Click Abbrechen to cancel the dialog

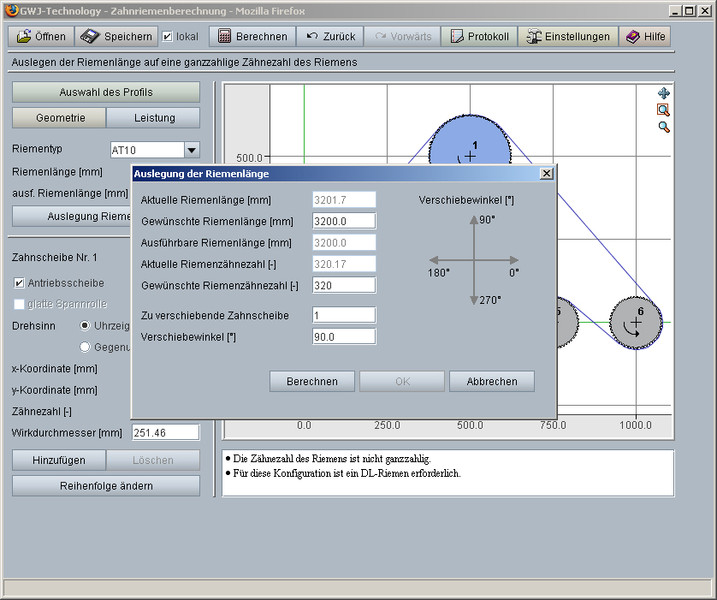point(491,381)
